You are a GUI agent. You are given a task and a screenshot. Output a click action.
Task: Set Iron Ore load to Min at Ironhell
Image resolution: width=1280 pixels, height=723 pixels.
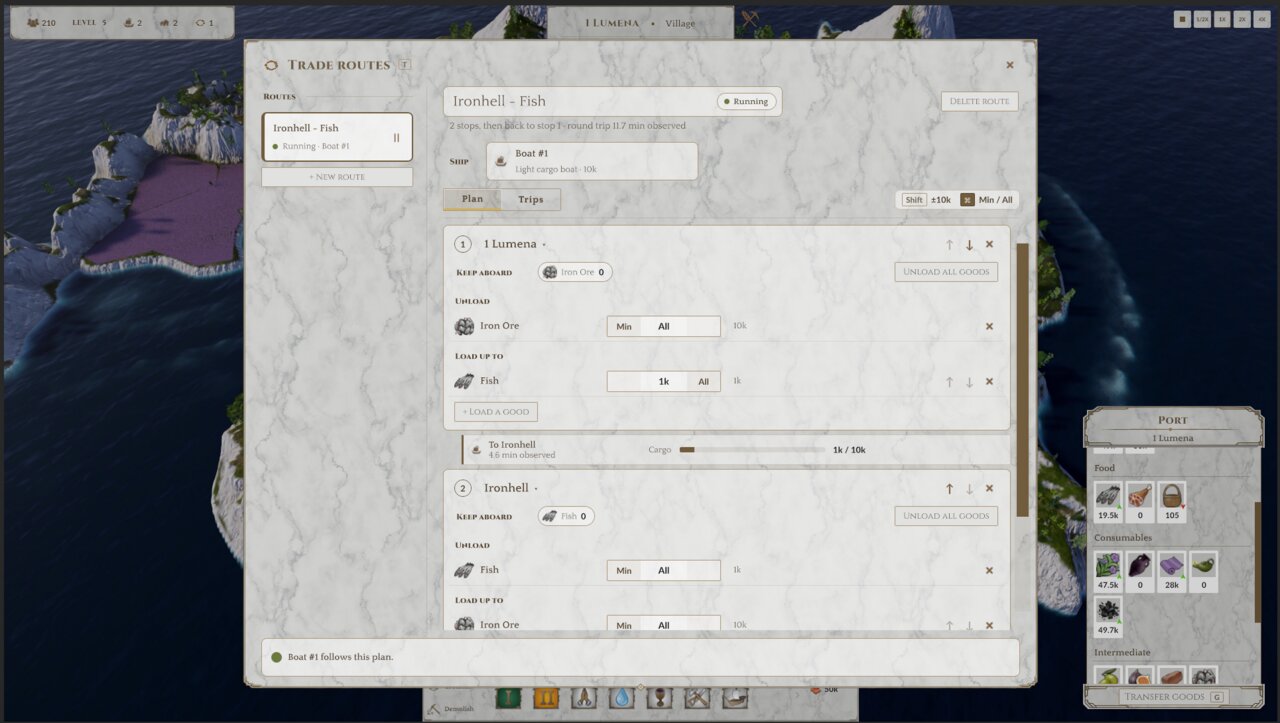(624, 625)
